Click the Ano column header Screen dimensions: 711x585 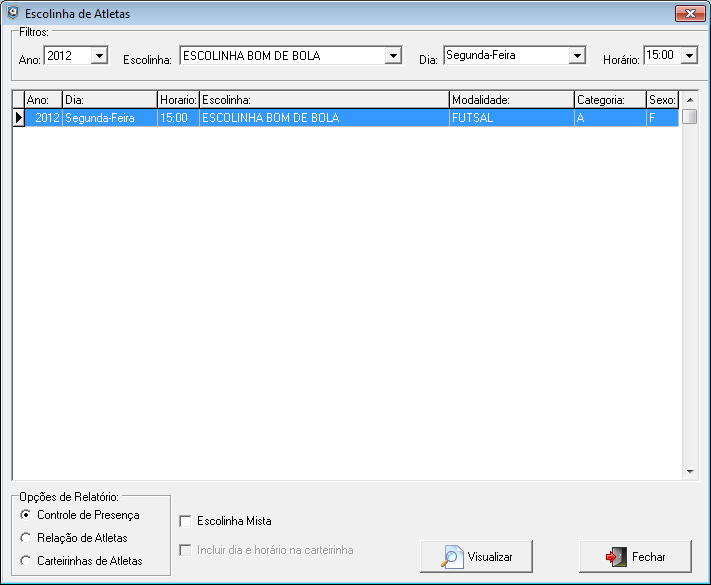[43, 100]
